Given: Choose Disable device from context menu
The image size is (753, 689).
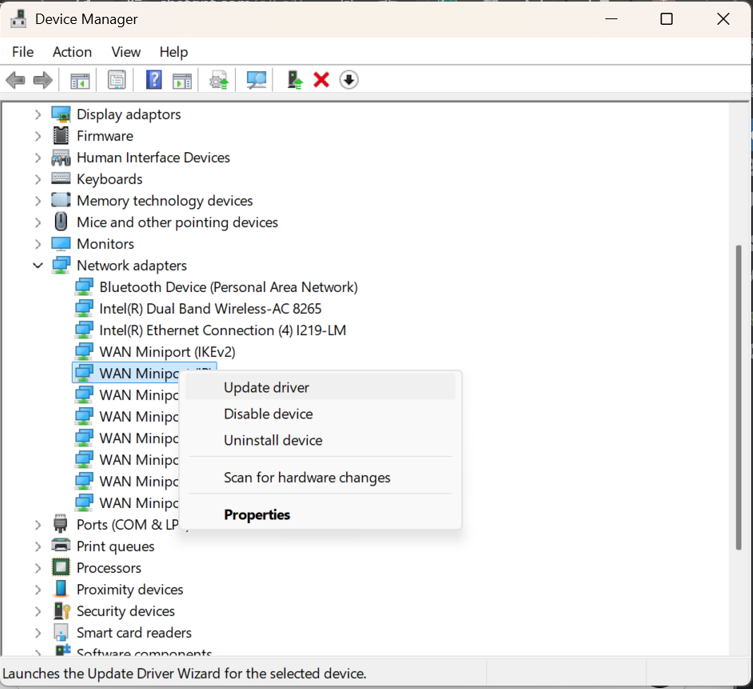Looking at the screenshot, I should pyautogui.click(x=320, y=414).
